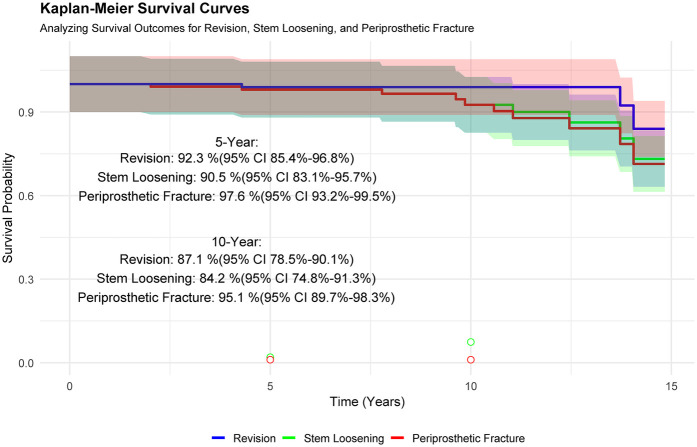Click the Survival Probability axis label
This screenshot has width=697, height=447.
click(8, 208)
